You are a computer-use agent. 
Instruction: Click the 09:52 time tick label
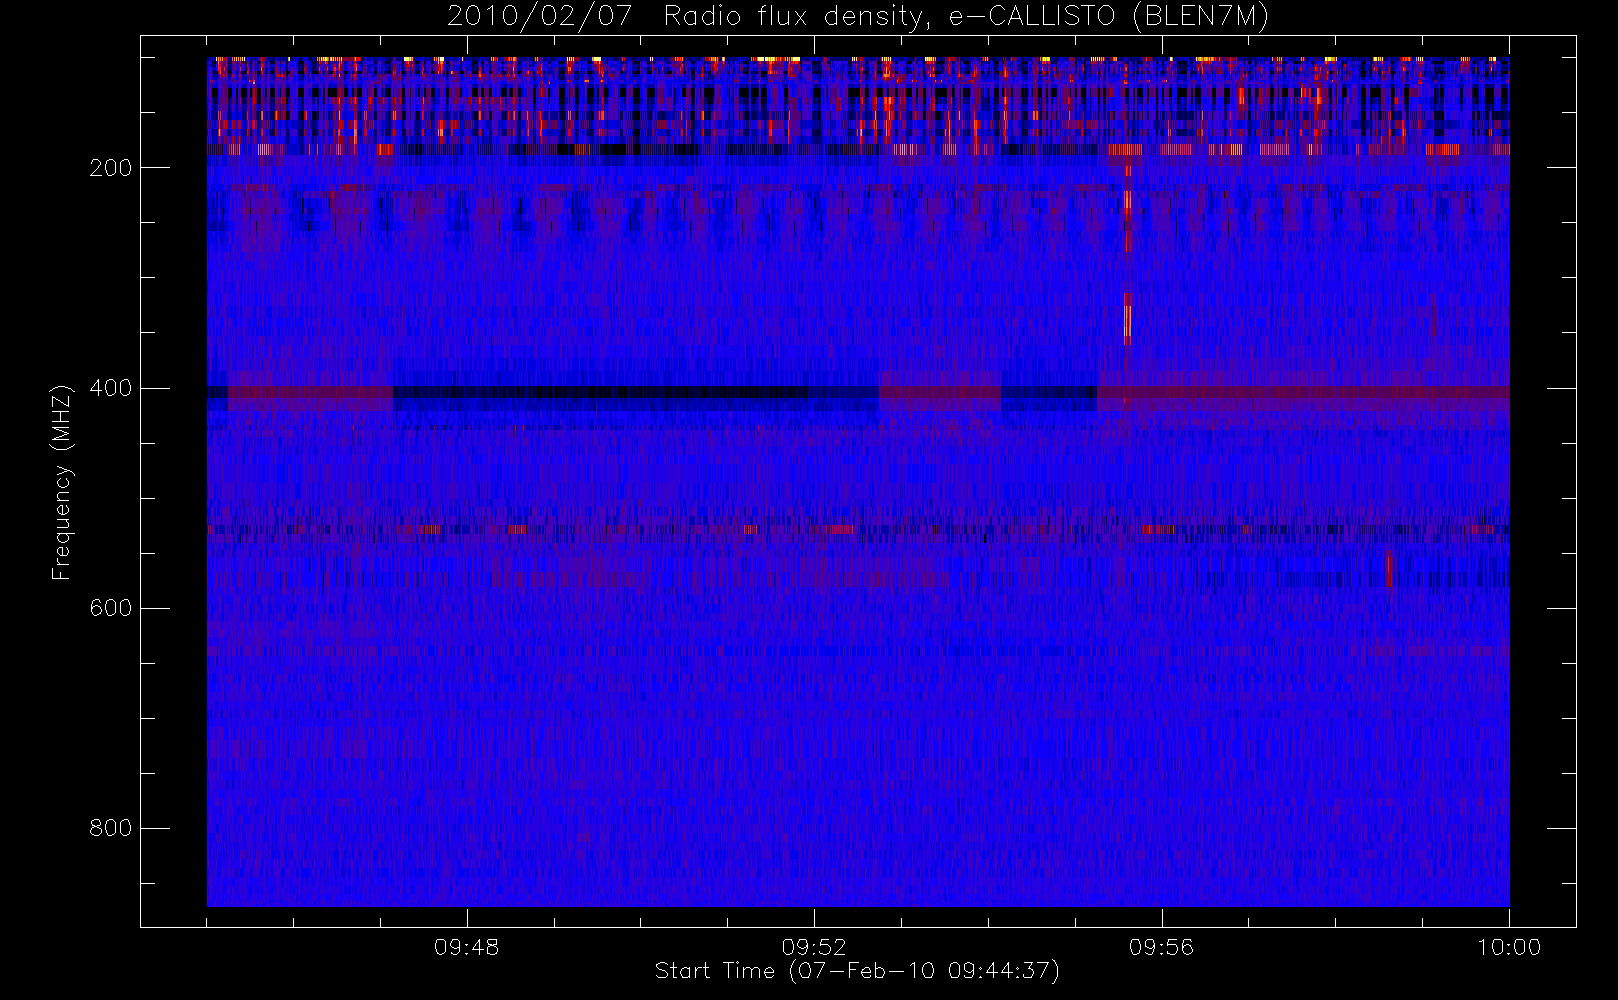[814, 947]
